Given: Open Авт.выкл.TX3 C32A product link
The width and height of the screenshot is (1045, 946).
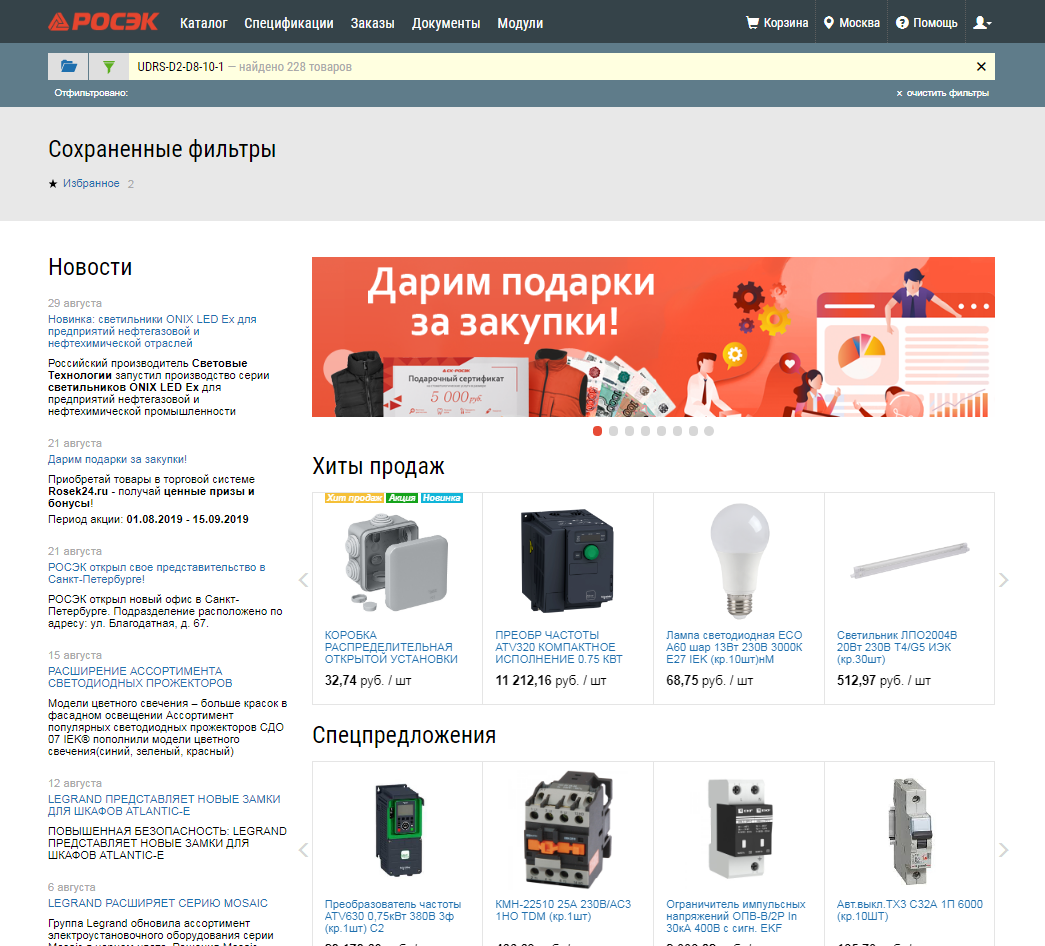Looking at the screenshot, I should click(910, 910).
